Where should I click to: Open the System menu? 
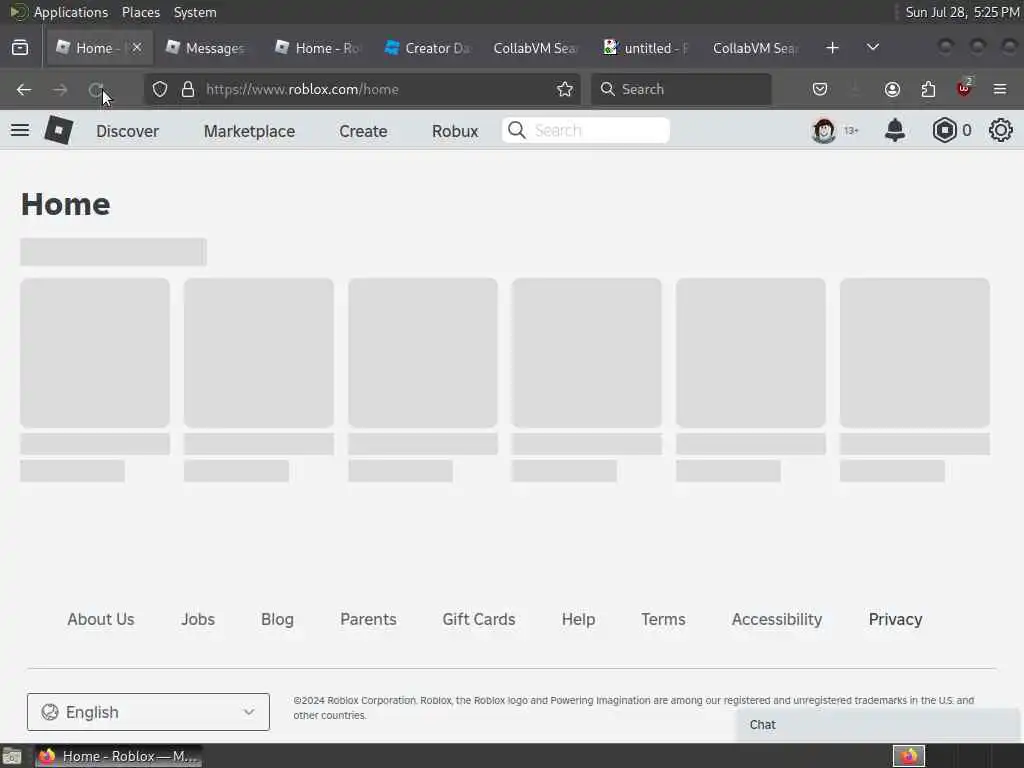click(x=195, y=12)
